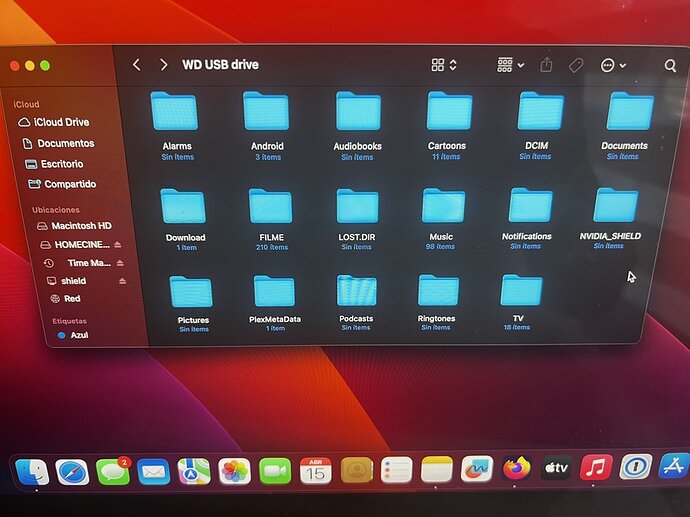Open the Podcasts folder
690x517 pixels.
[356, 290]
